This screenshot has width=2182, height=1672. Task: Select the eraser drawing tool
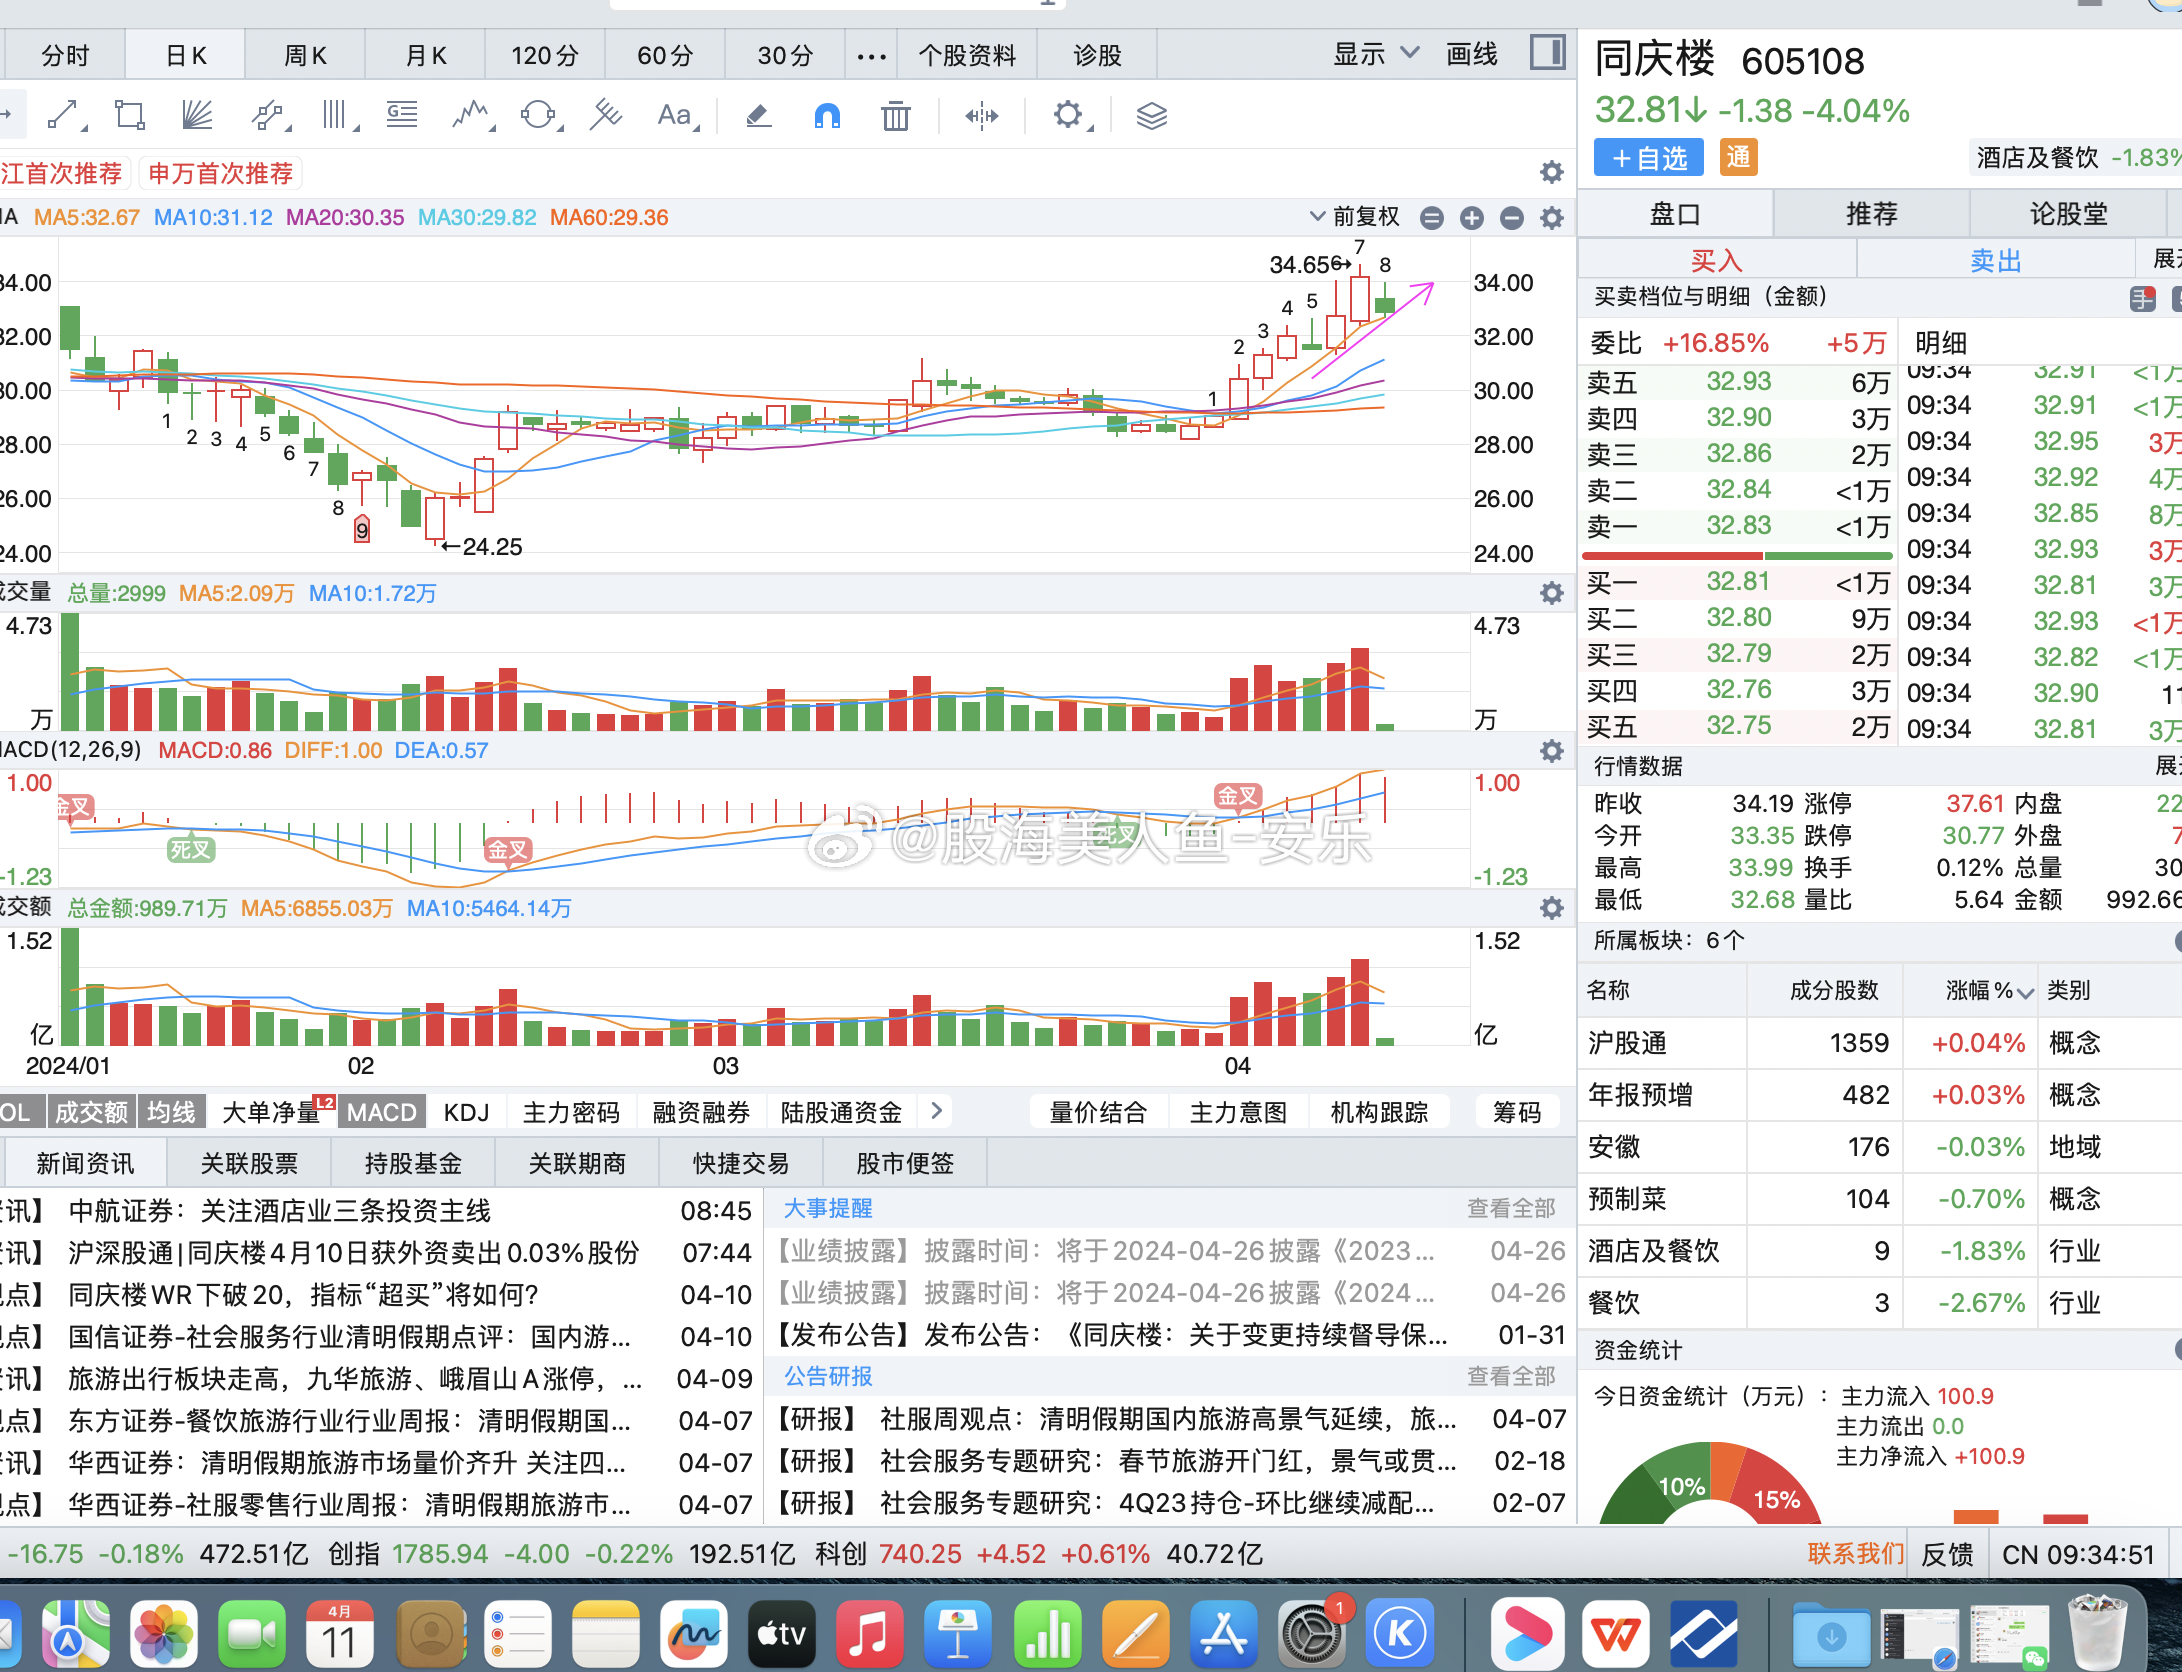(759, 116)
